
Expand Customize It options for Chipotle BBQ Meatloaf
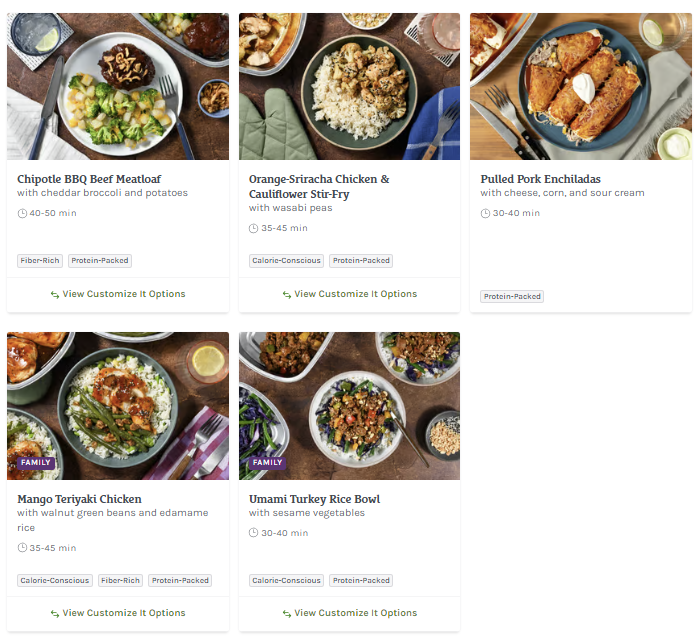124,295
